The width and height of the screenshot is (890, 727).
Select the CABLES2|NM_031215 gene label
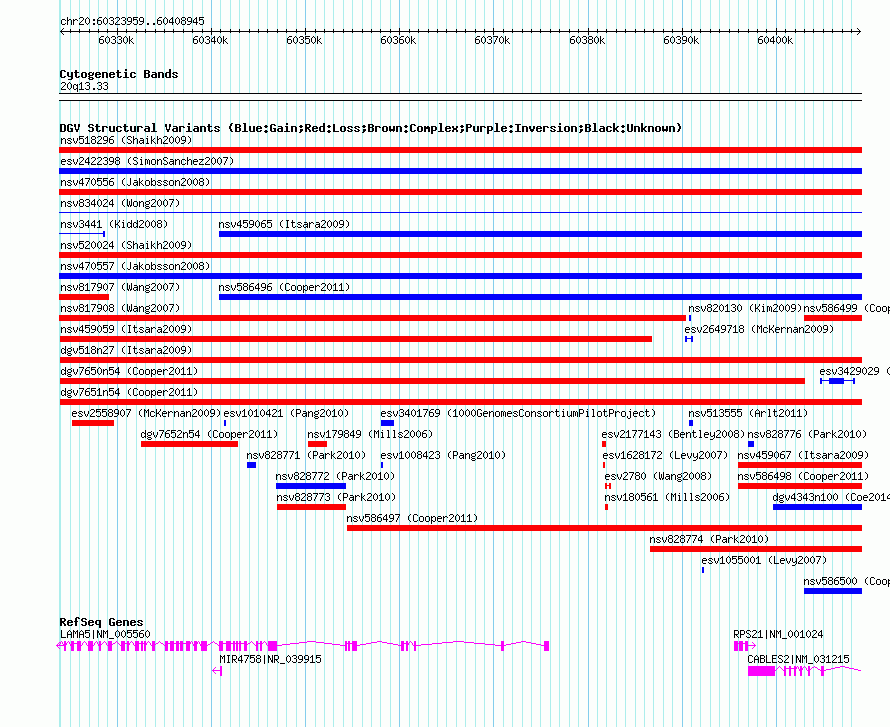(x=798, y=659)
